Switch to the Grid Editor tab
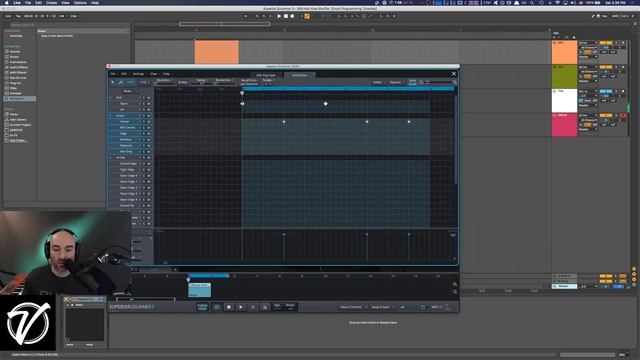This screenshot has width=640, height=360. 300,75
